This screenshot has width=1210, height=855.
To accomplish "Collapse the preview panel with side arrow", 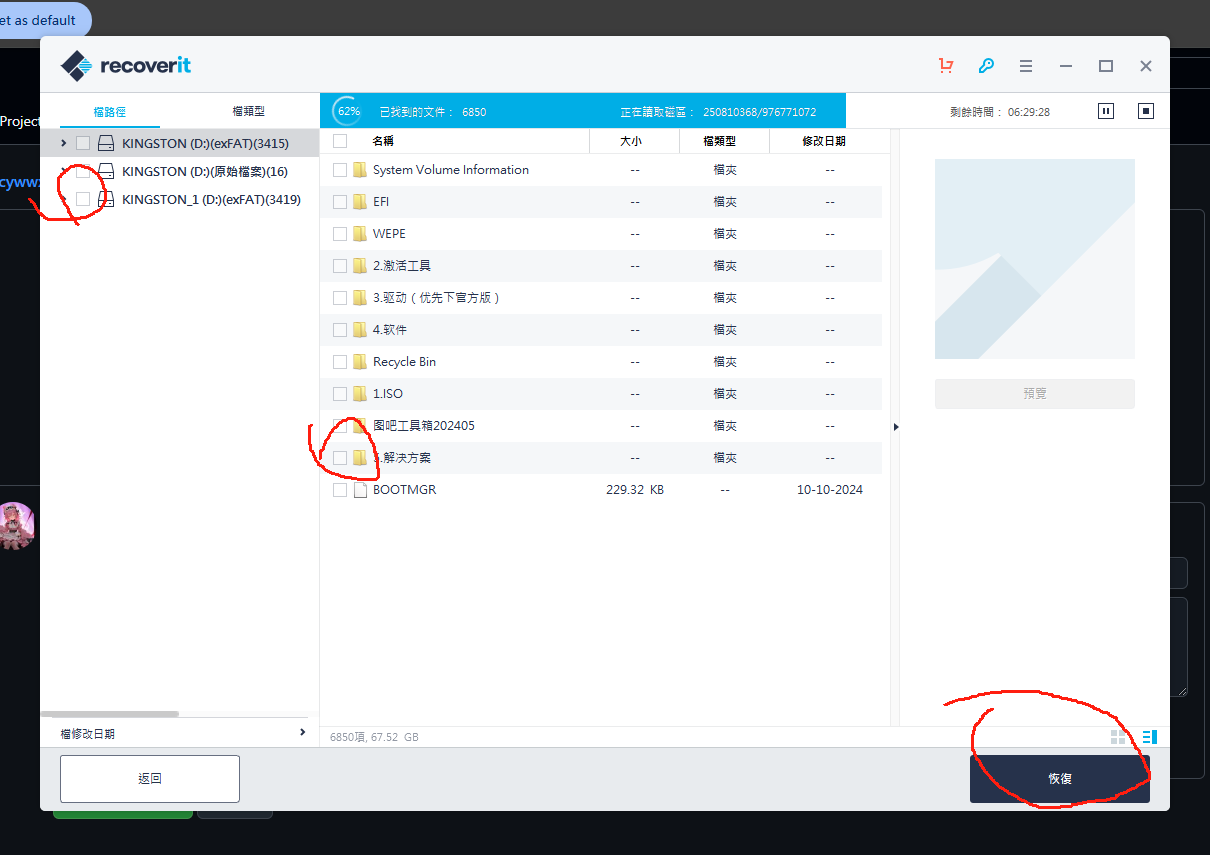I will click(896, 427).
